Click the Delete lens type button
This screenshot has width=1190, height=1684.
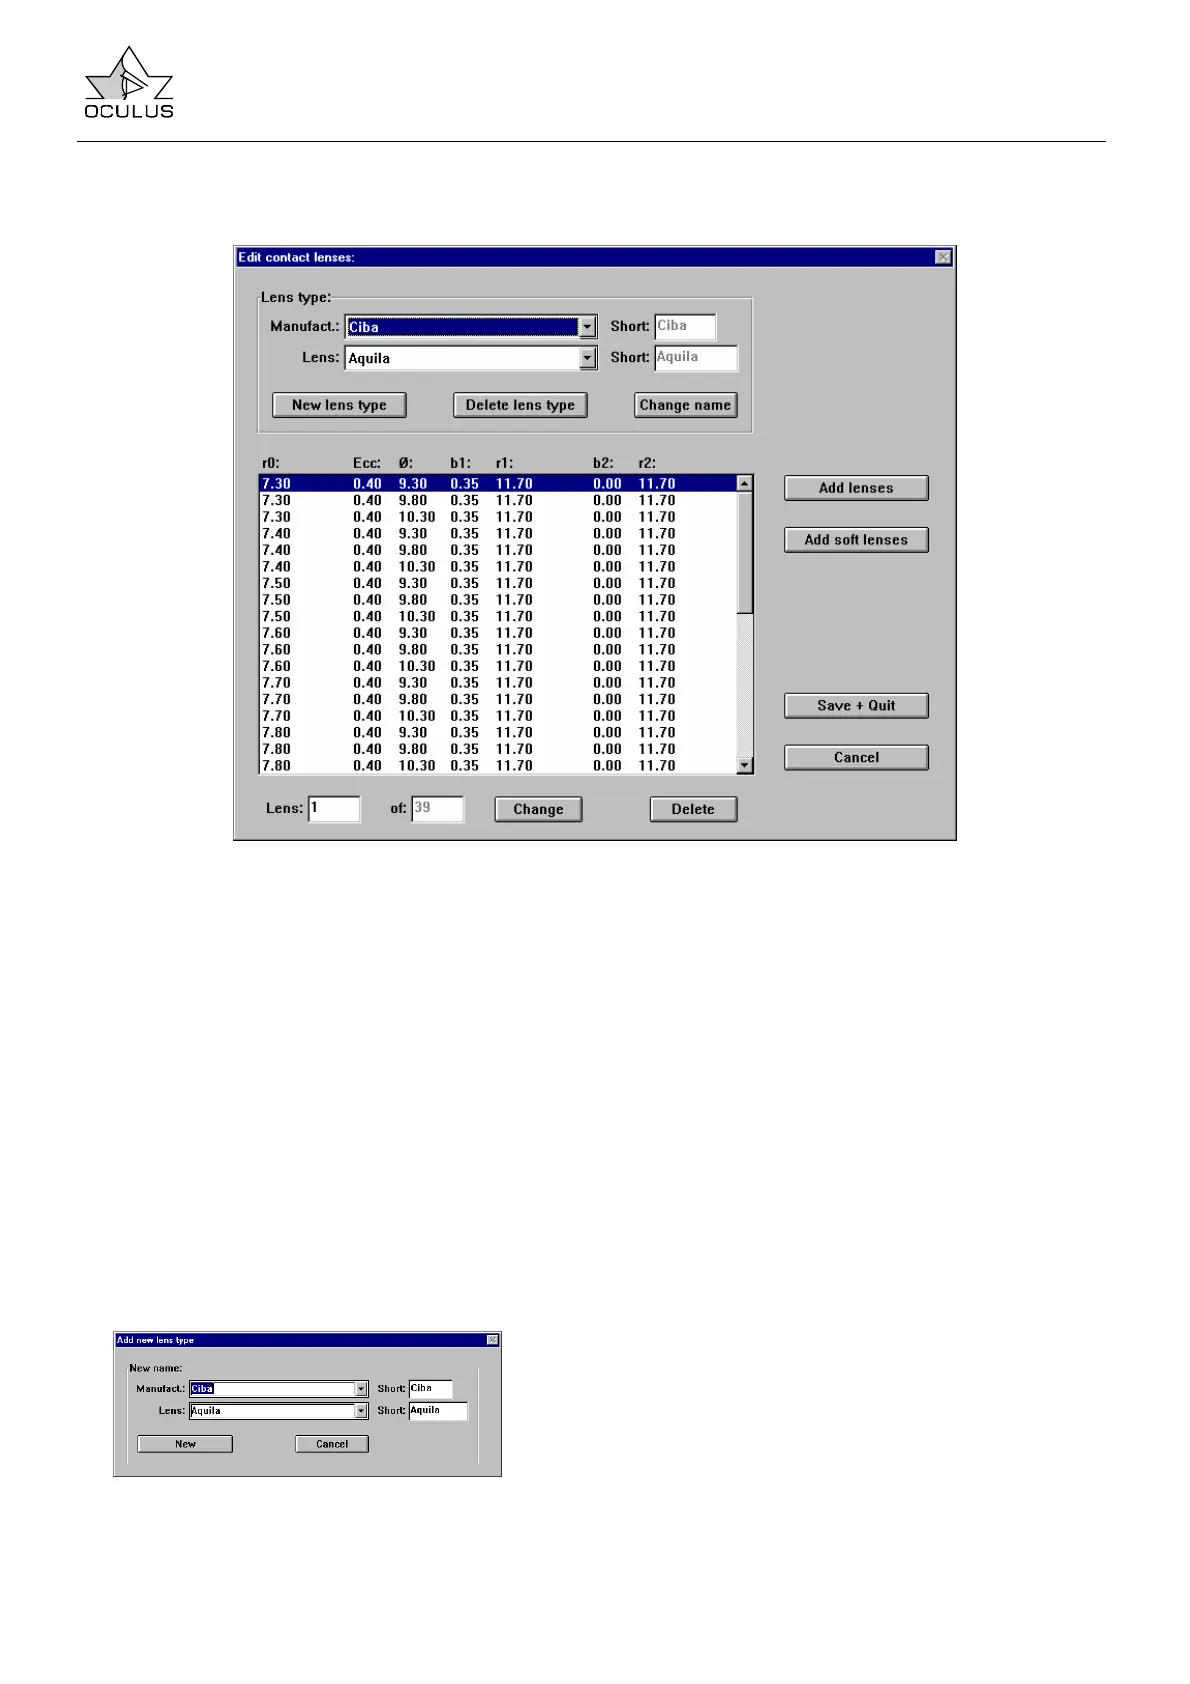(520, 405)
